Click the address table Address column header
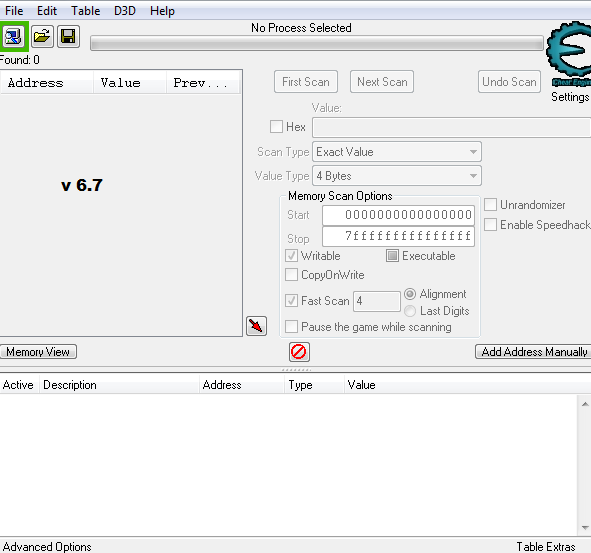Image resolution: width=591 pixels, height=553 pixels. point(242,385)
